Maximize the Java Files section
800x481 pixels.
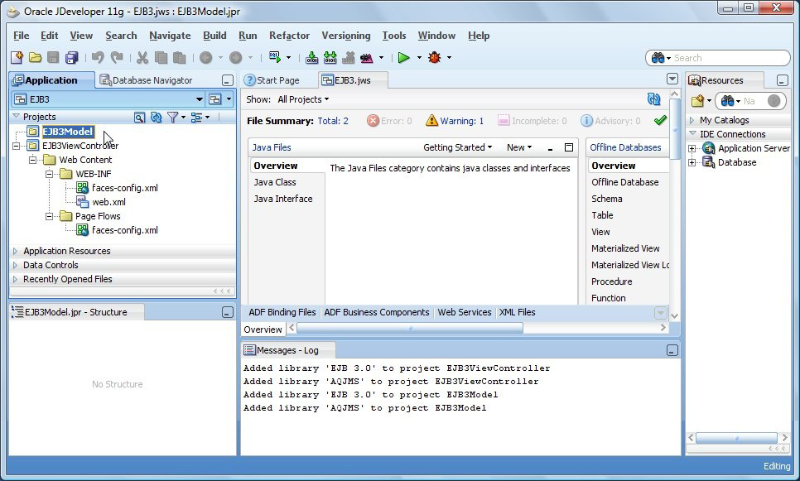tap(568, 147)
